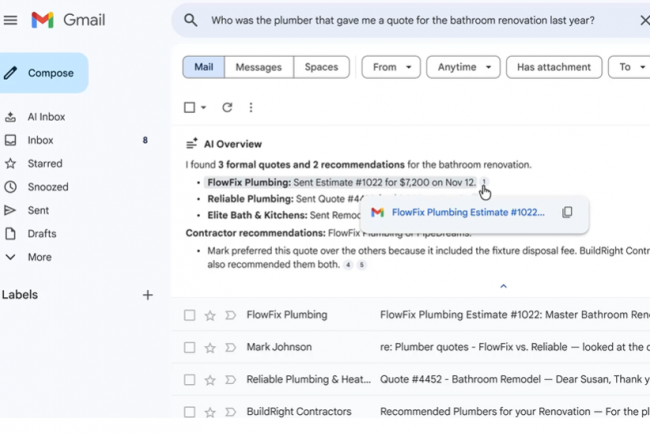Star the Mark Johnson email
Viewport: 650px width, 433px height.
click(210, 347)
